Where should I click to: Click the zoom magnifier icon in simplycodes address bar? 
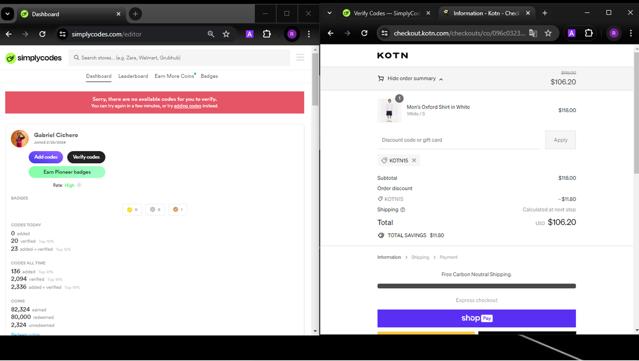[211, 34]
